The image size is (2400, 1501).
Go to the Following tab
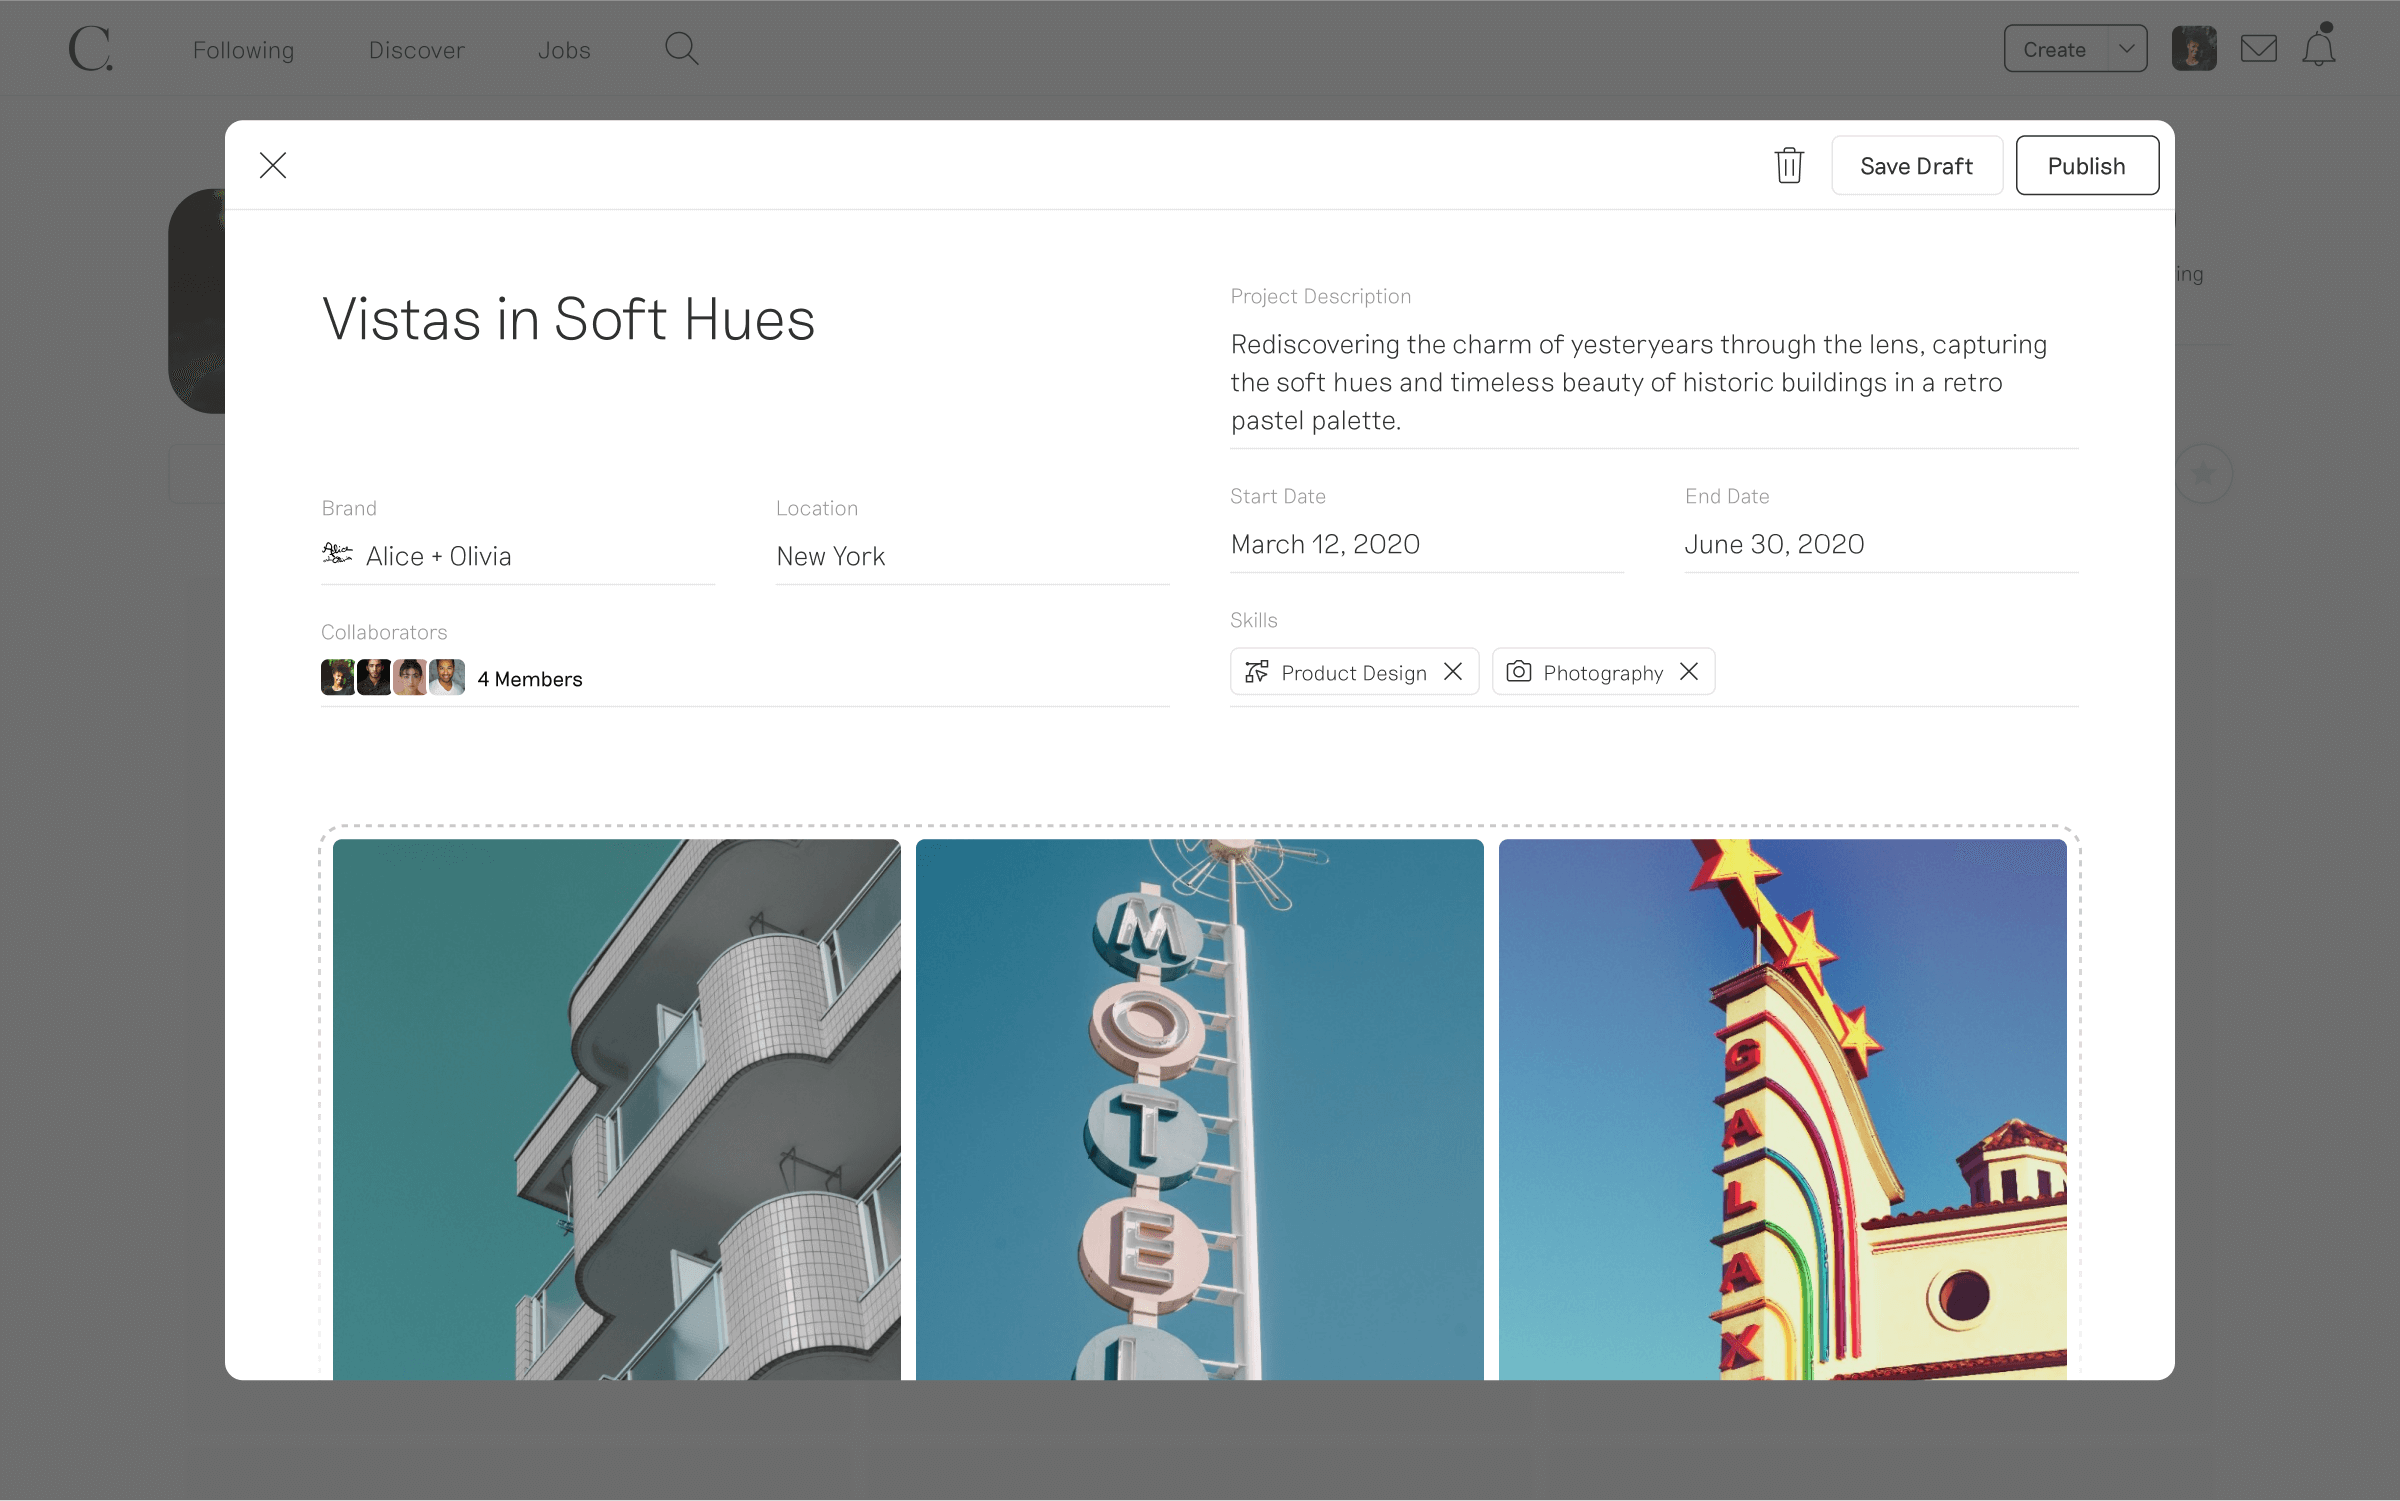click(x=243, y=50)
